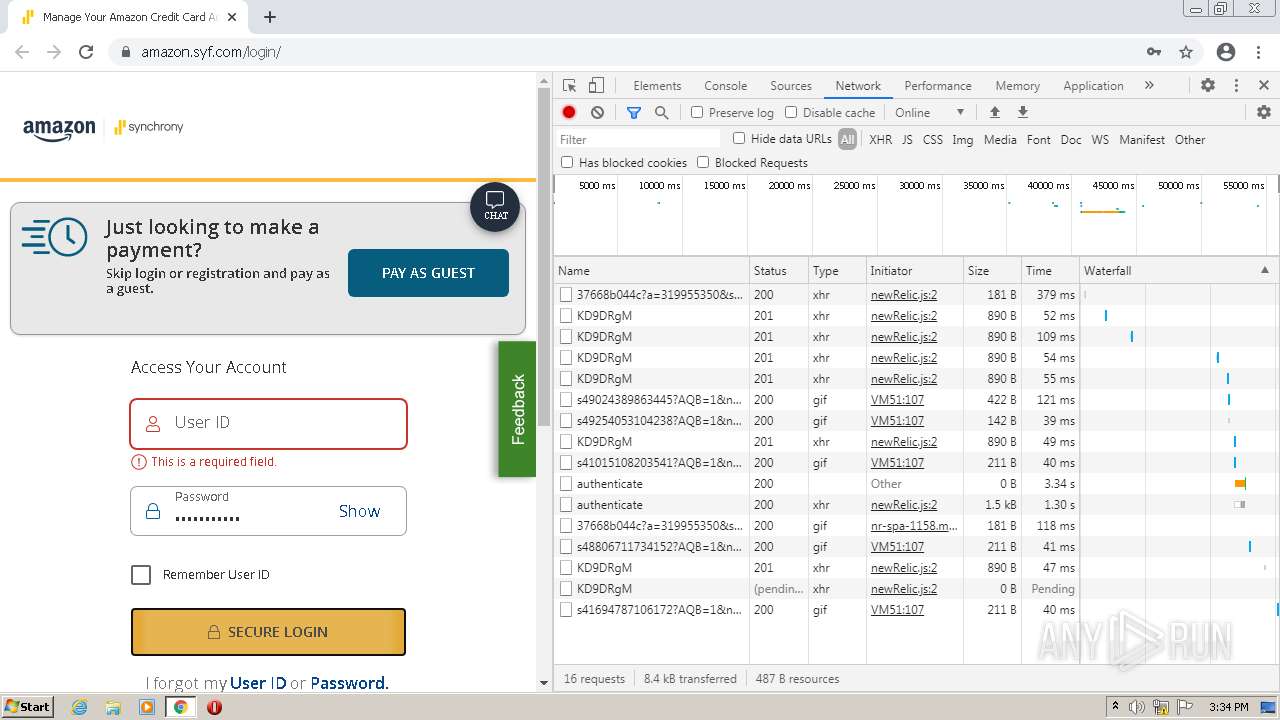Image resolution: width=1280 pixels, height=720 pixels.
Task: Switch to Sources tab
Action: (x=791, y=86)
